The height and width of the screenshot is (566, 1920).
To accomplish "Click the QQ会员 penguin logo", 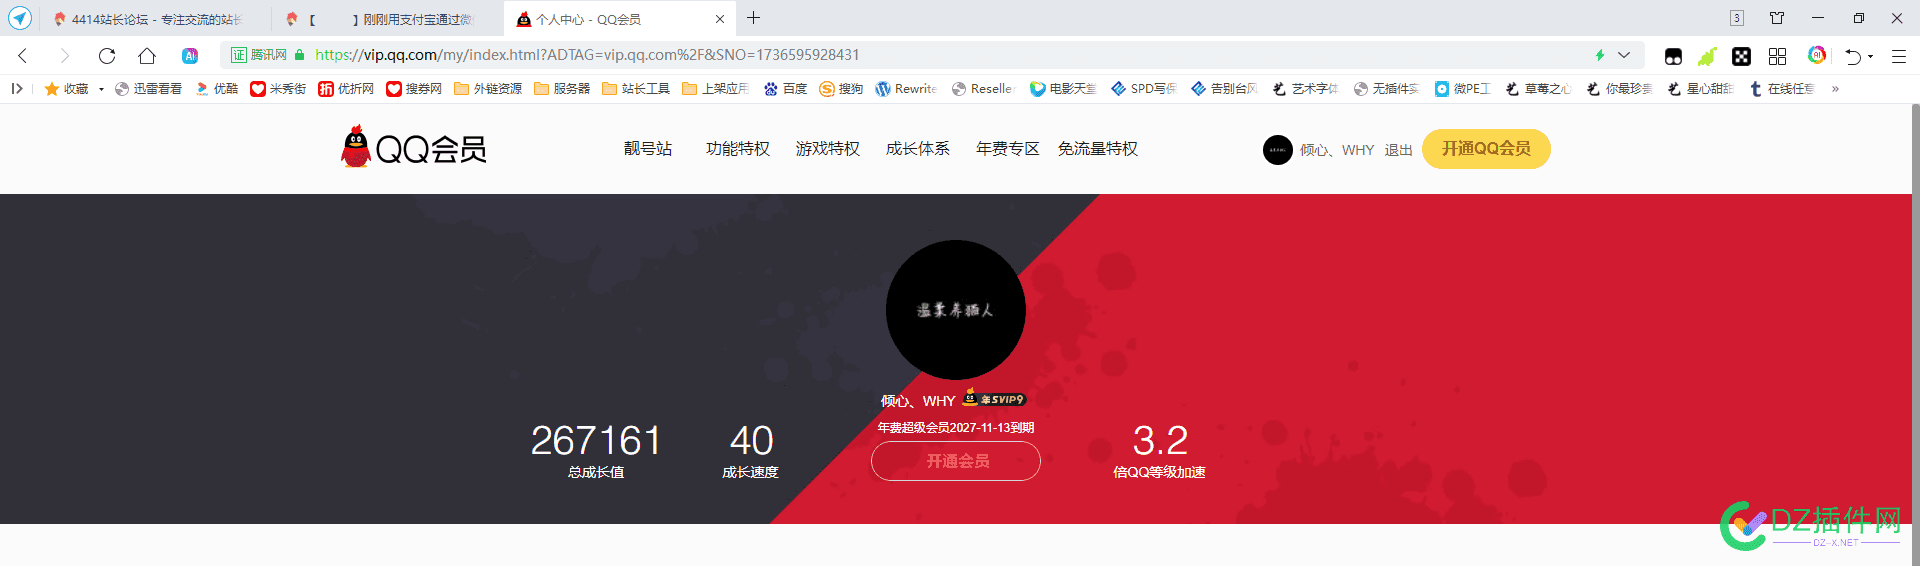I will pyautogui.click(x=413, y=147).
